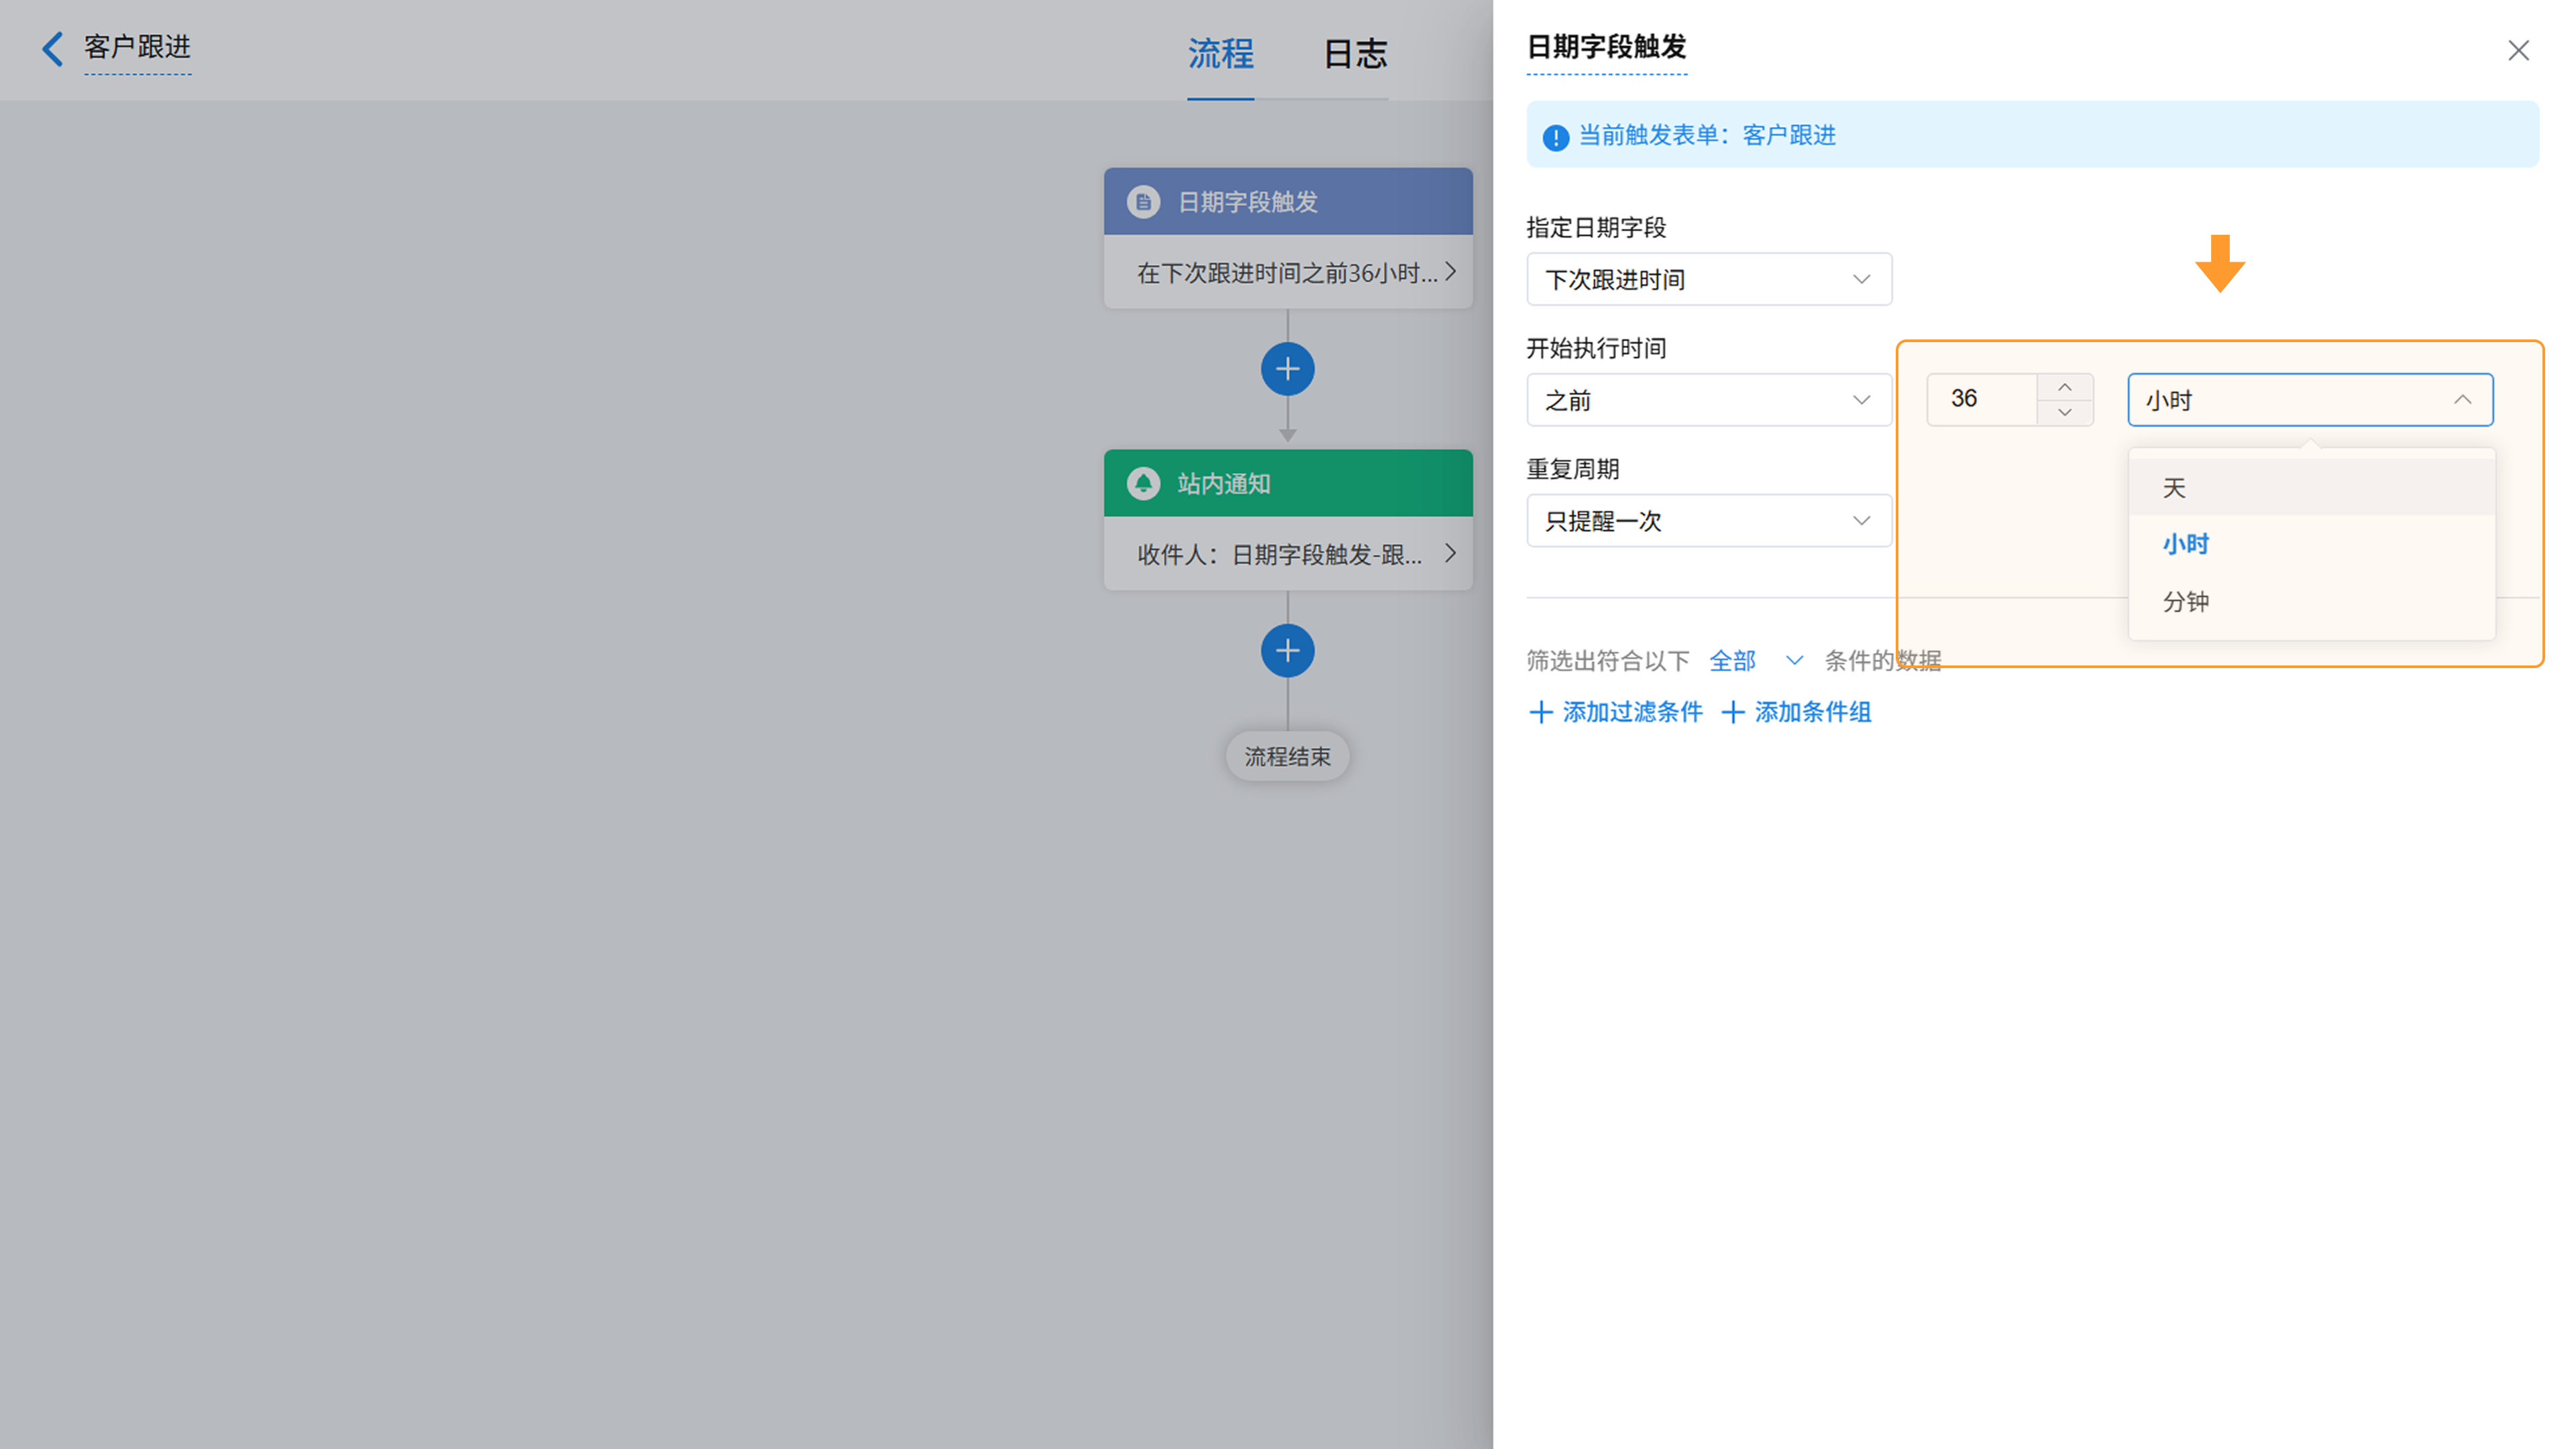Expand the 只提醒一次 repeat cycle dropdown
2576x1449 pixels.
click(1708, 521)
